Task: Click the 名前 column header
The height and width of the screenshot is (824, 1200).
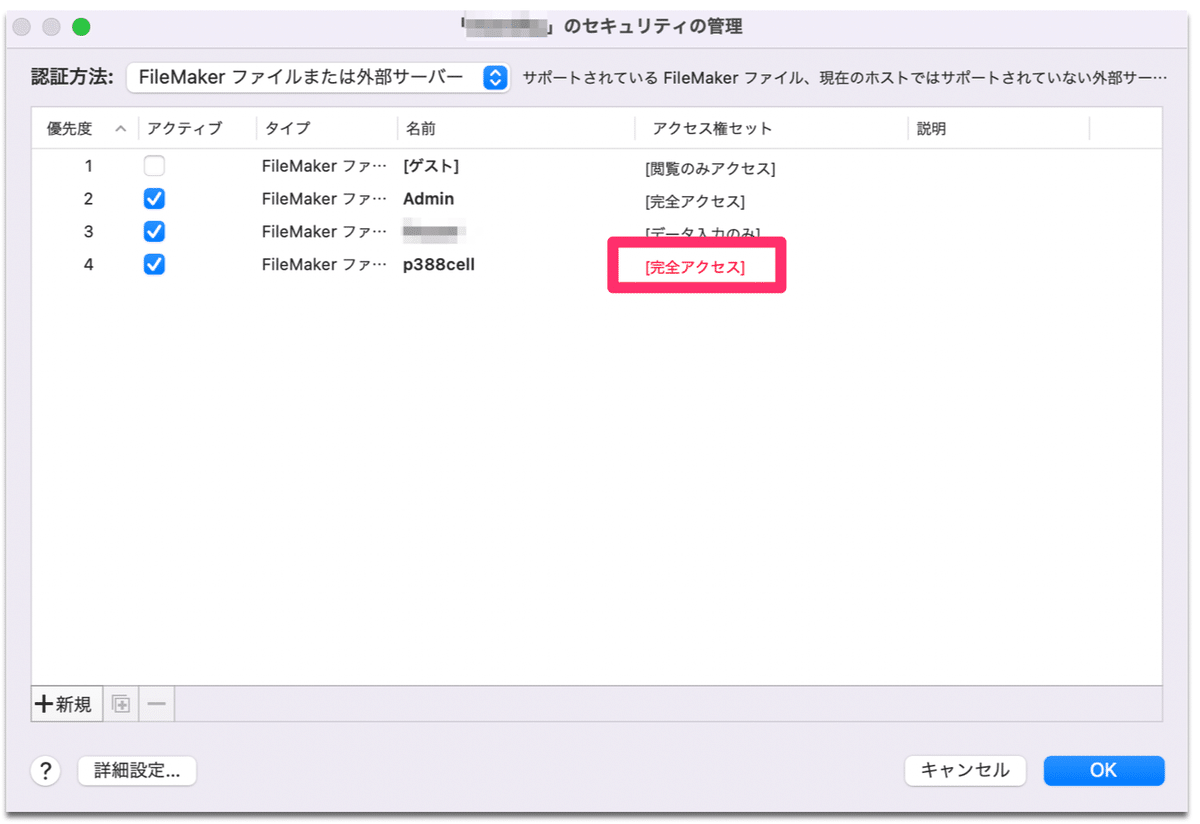Action: (422, 128)
